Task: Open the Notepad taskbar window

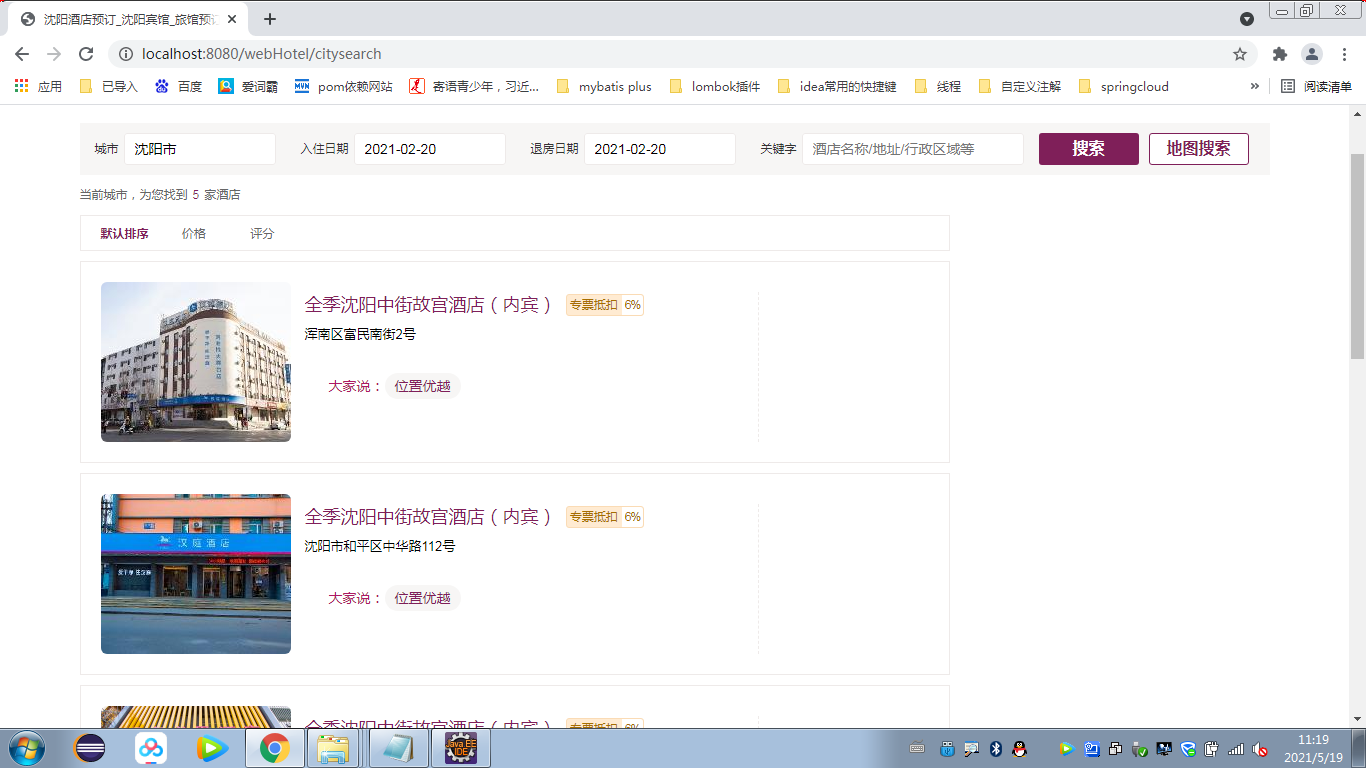Action: 398,748
